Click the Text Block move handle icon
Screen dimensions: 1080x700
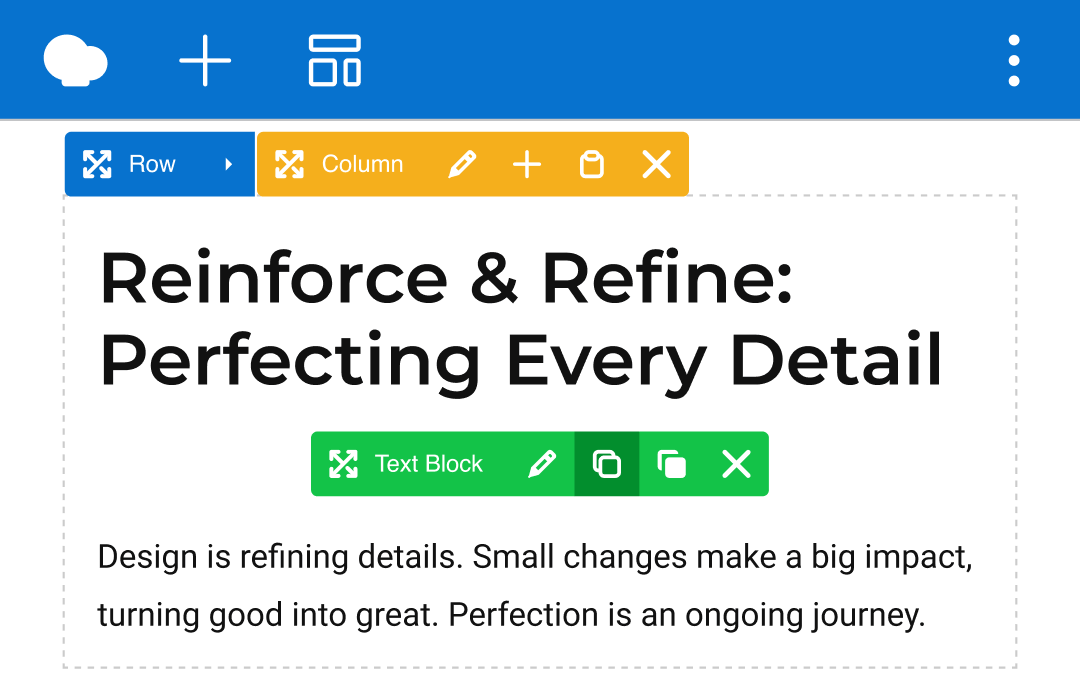[x=343, y=464]
